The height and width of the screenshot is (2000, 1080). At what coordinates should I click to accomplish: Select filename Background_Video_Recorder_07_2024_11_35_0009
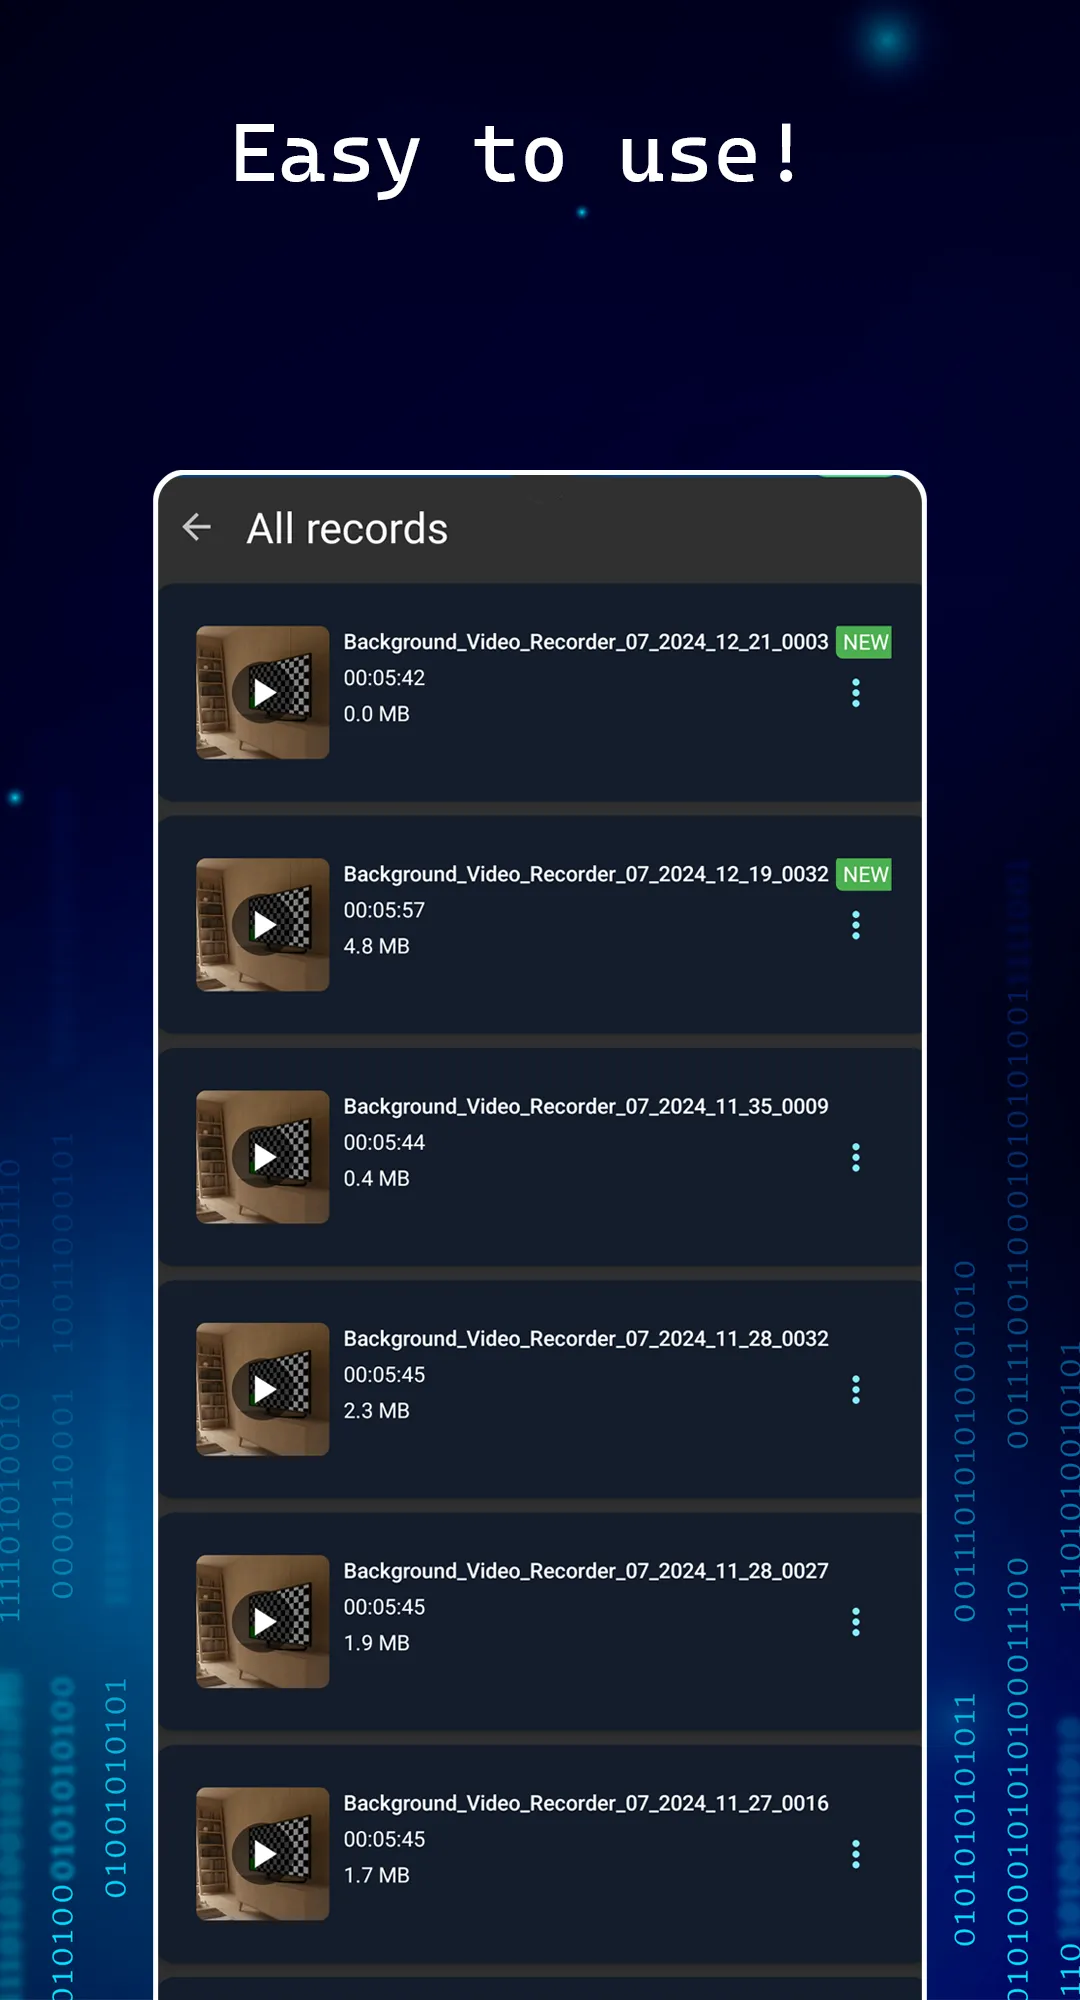coord(586,1106)
